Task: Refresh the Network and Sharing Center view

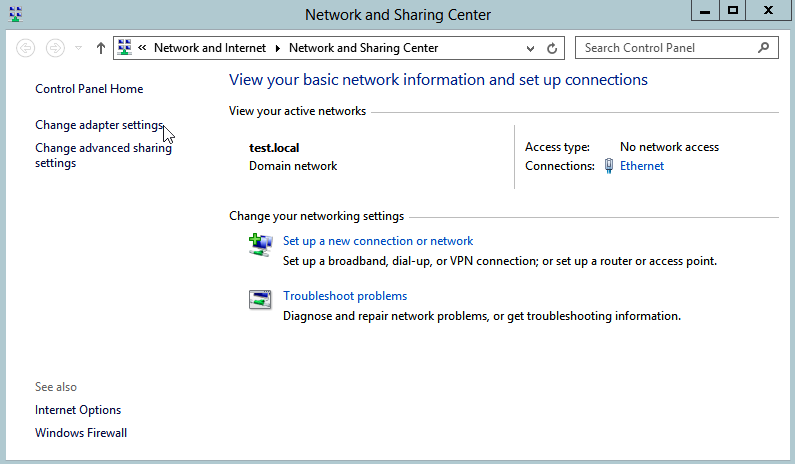Action: [552, 48]
